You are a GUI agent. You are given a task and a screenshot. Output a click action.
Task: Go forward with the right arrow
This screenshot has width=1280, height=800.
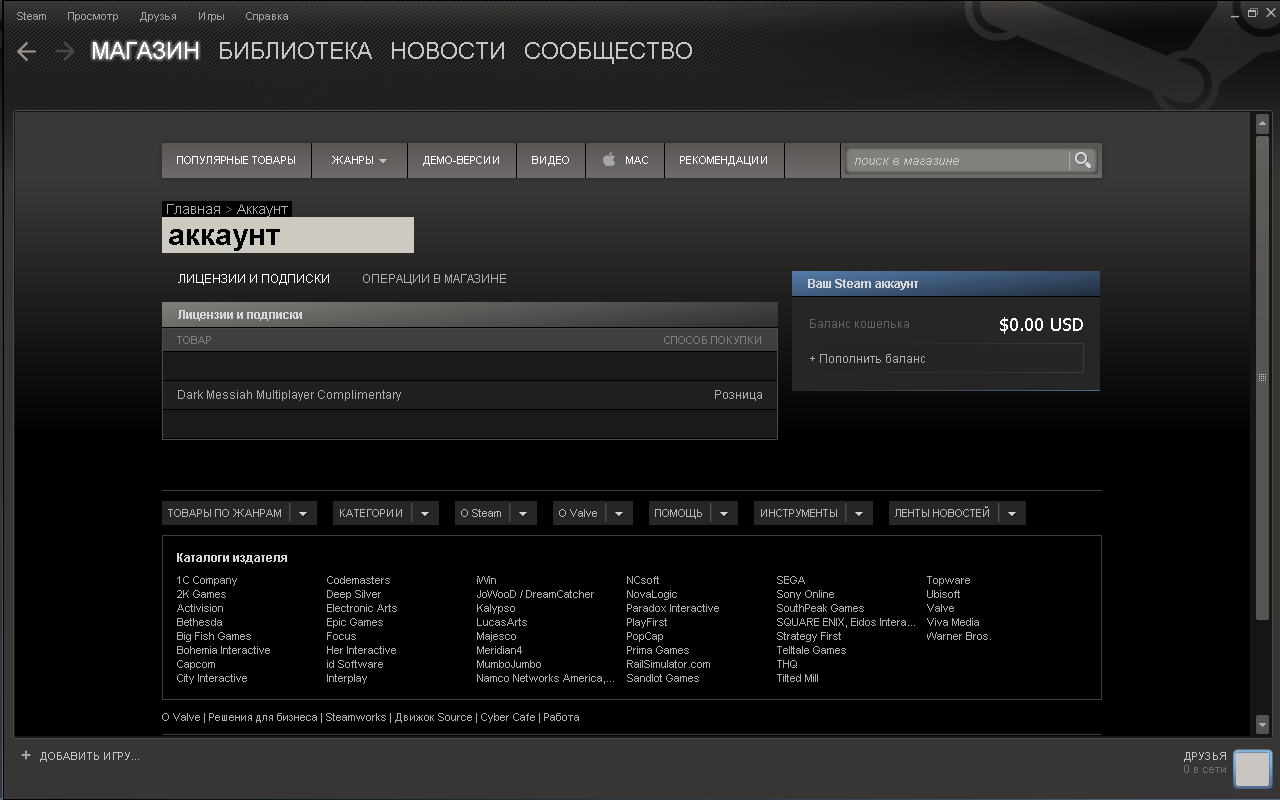pyautogui.click(x=65, y=51)
